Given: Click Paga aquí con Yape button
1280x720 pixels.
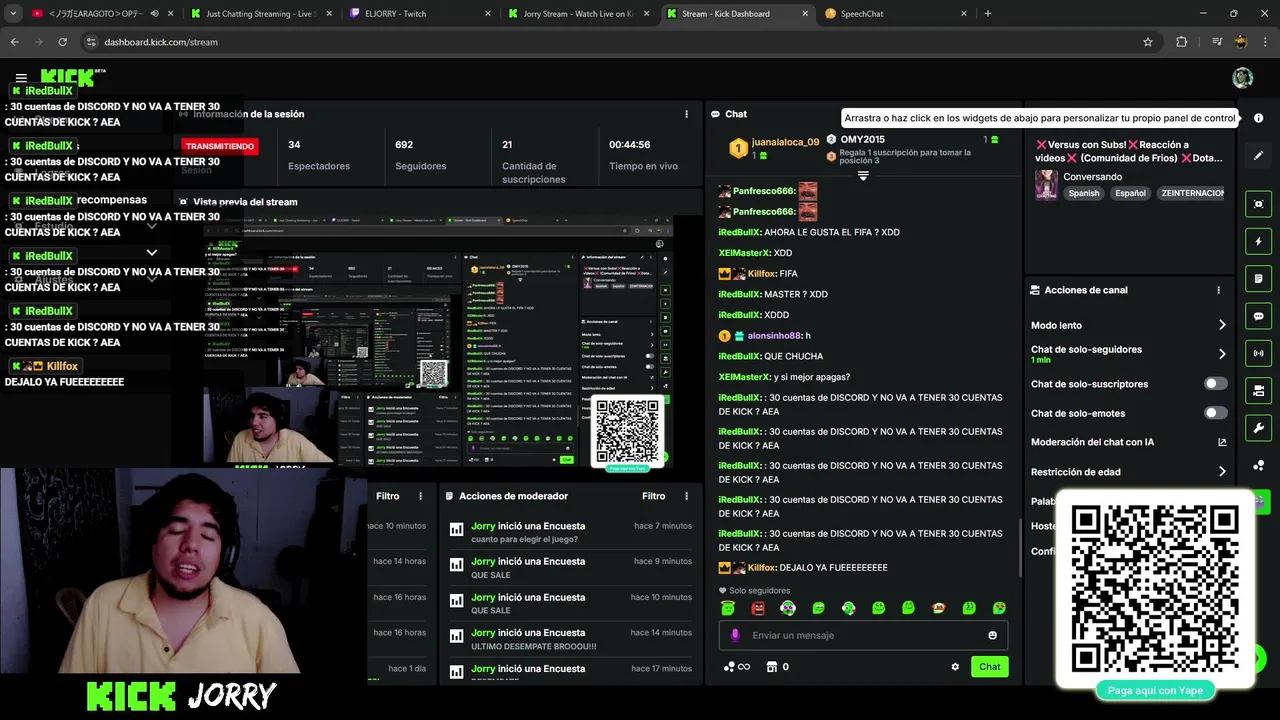Looking at the screenshot, I should 1155,690.
